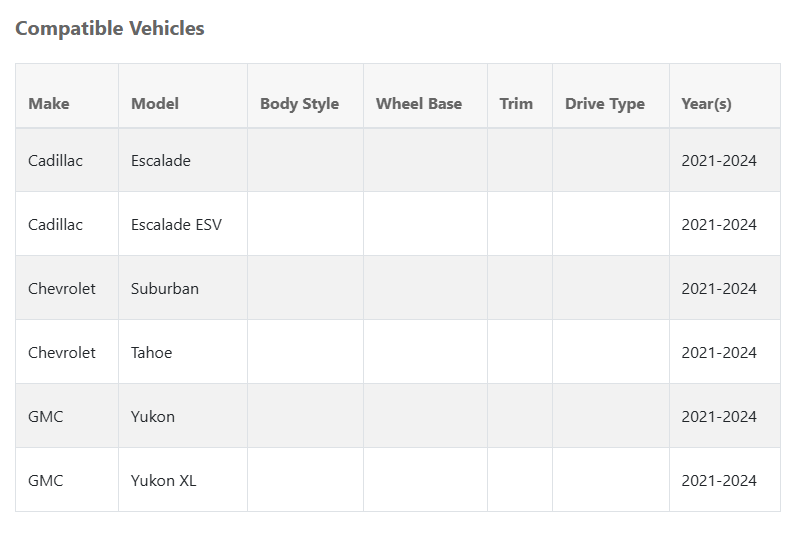Click the Make column header
Viewport: 793px width, 542px height.
point(49,103)
